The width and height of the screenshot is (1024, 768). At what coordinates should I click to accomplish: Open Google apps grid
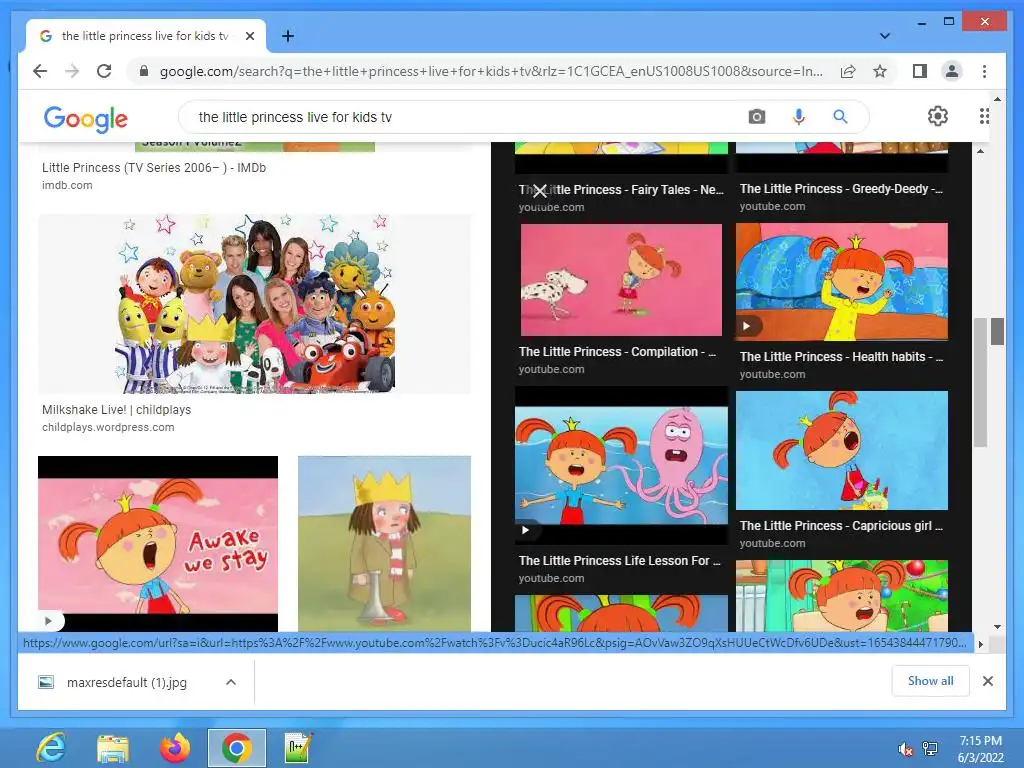(984, 116)
